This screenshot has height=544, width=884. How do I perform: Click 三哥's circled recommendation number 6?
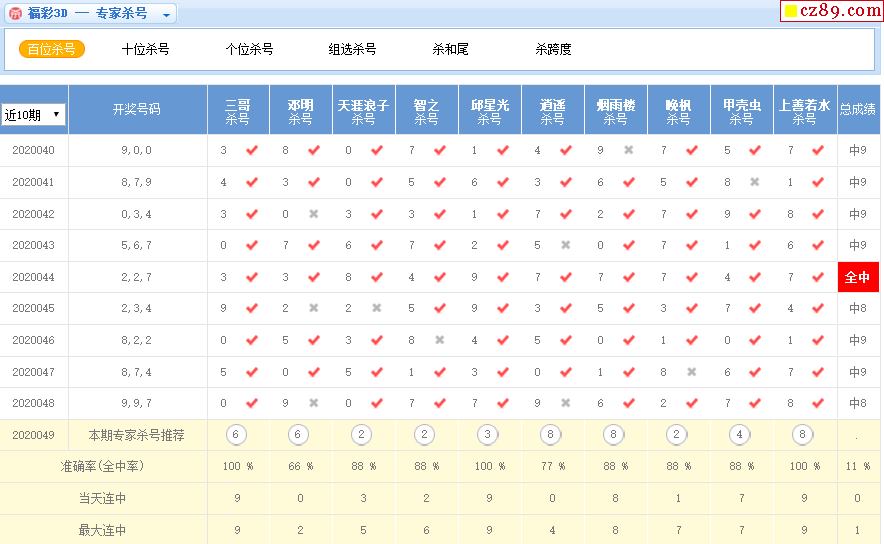coord(236,435)
